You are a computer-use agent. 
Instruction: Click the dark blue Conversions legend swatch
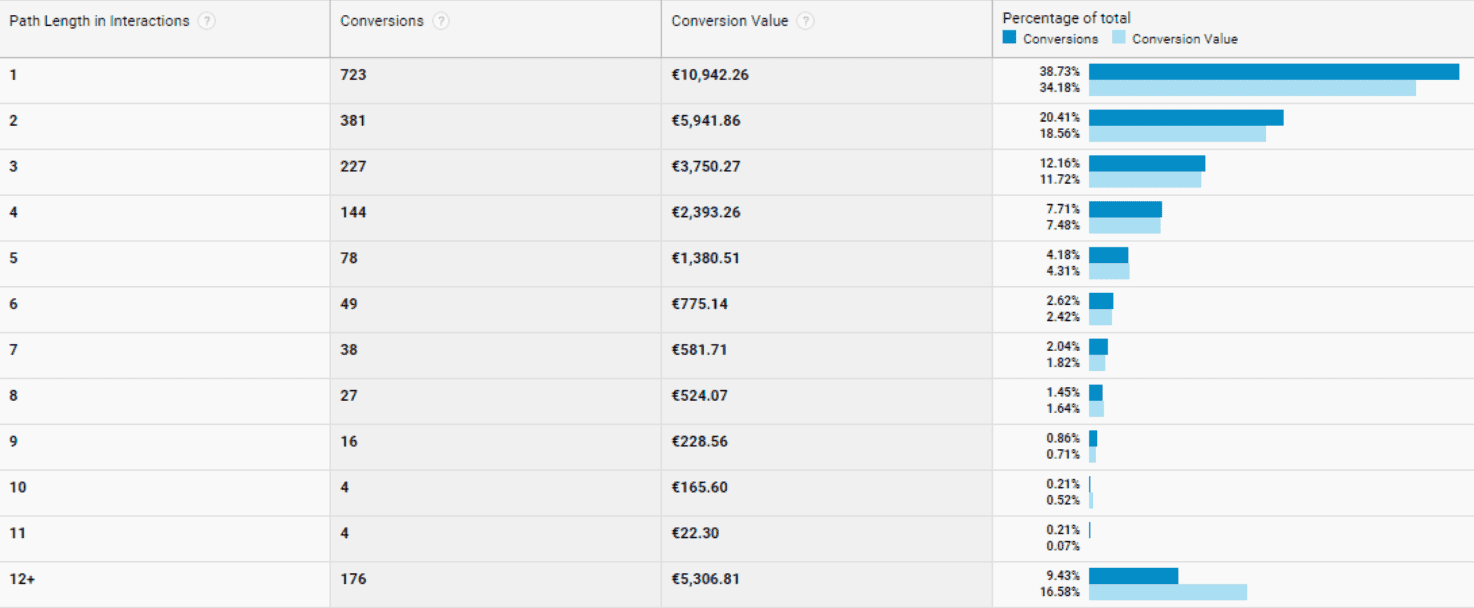pos(1009,38)
